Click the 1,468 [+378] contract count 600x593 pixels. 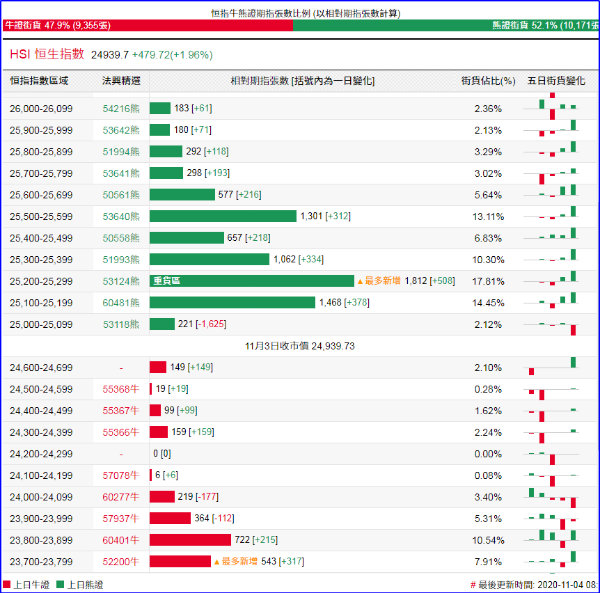click(x=344, y=303)
